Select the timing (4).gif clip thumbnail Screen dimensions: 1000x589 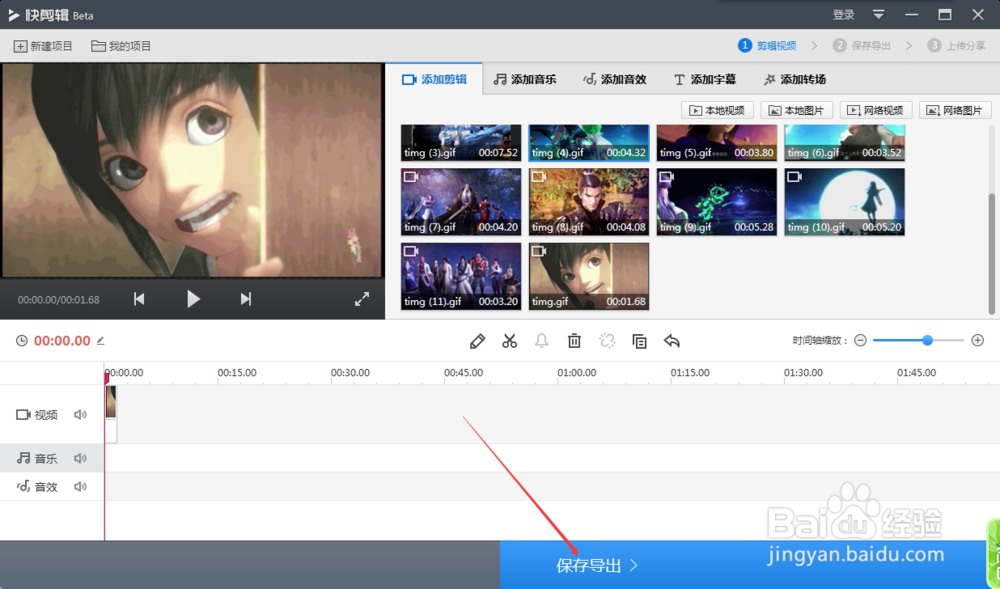(x=589, y=143)
